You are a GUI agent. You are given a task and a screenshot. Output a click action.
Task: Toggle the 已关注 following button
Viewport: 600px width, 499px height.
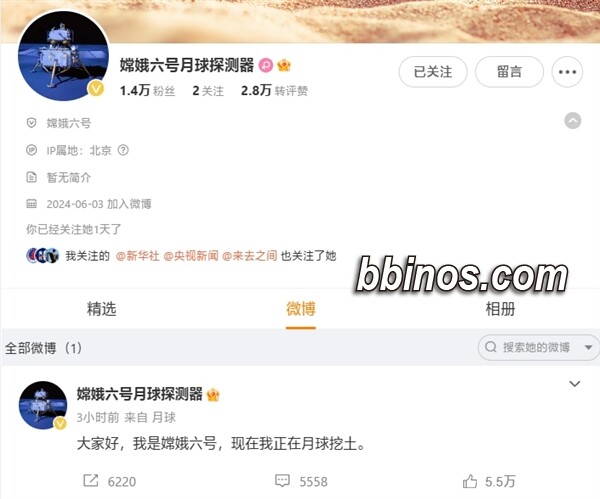pyautogui.click(x=433, y=72)
